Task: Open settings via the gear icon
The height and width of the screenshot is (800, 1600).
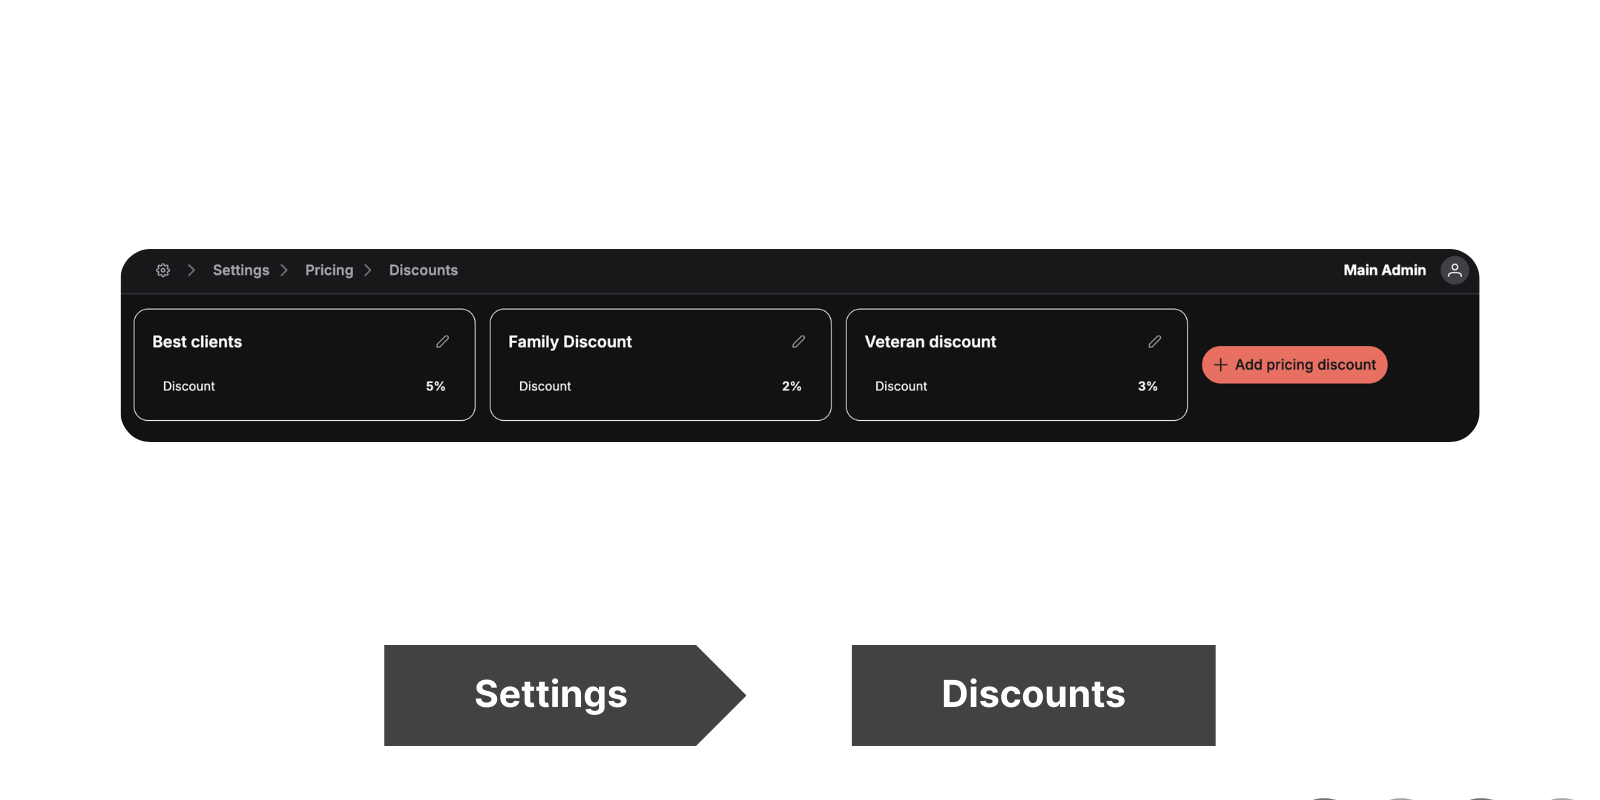Action: (163, 270)
